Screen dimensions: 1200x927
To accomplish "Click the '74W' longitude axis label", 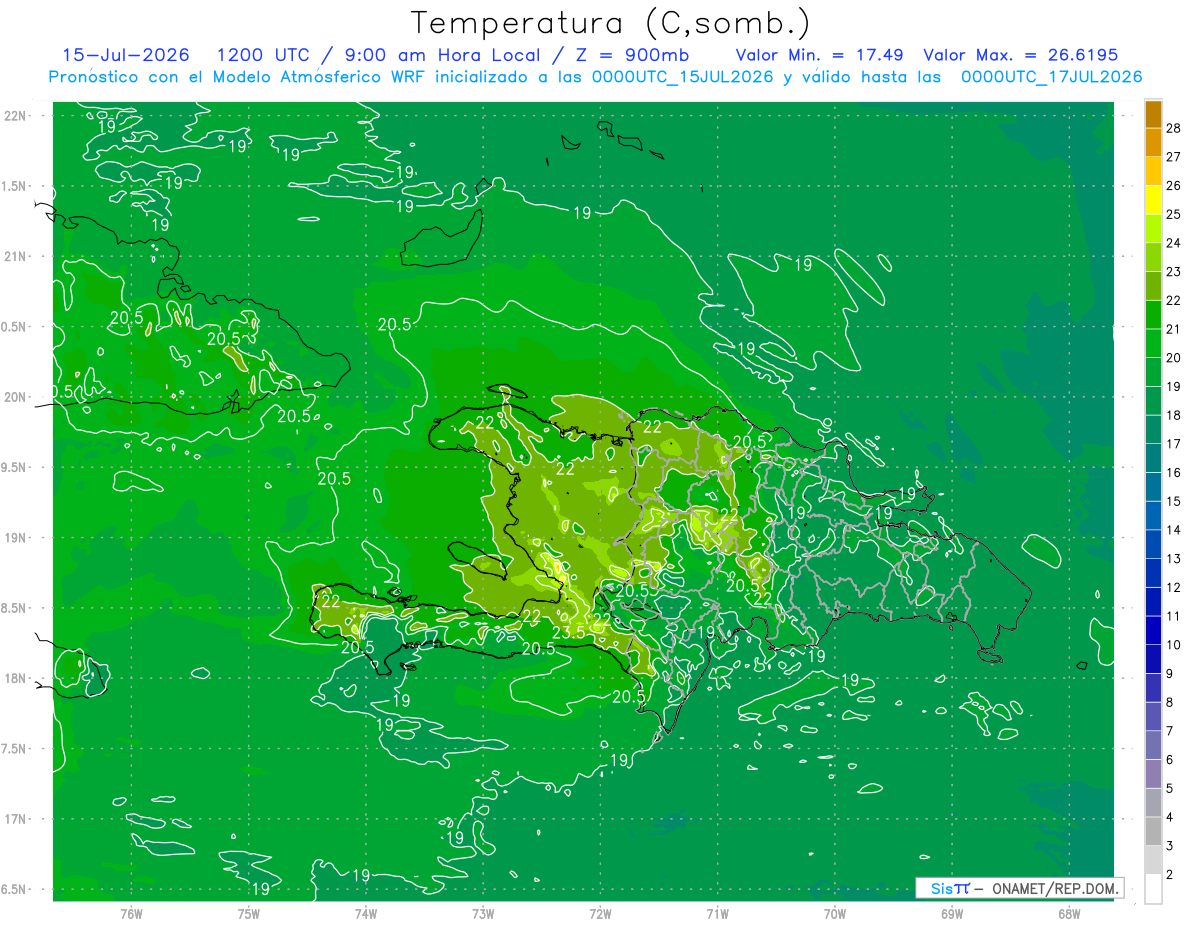I will [366, 913].
